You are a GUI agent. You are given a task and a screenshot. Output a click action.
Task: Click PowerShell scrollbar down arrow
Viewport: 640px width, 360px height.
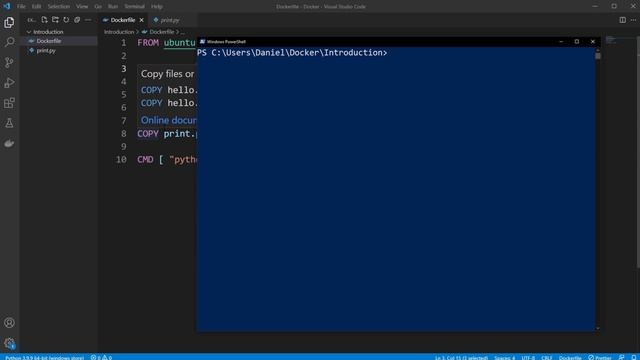pyautogui.click(x=598, y=328)
